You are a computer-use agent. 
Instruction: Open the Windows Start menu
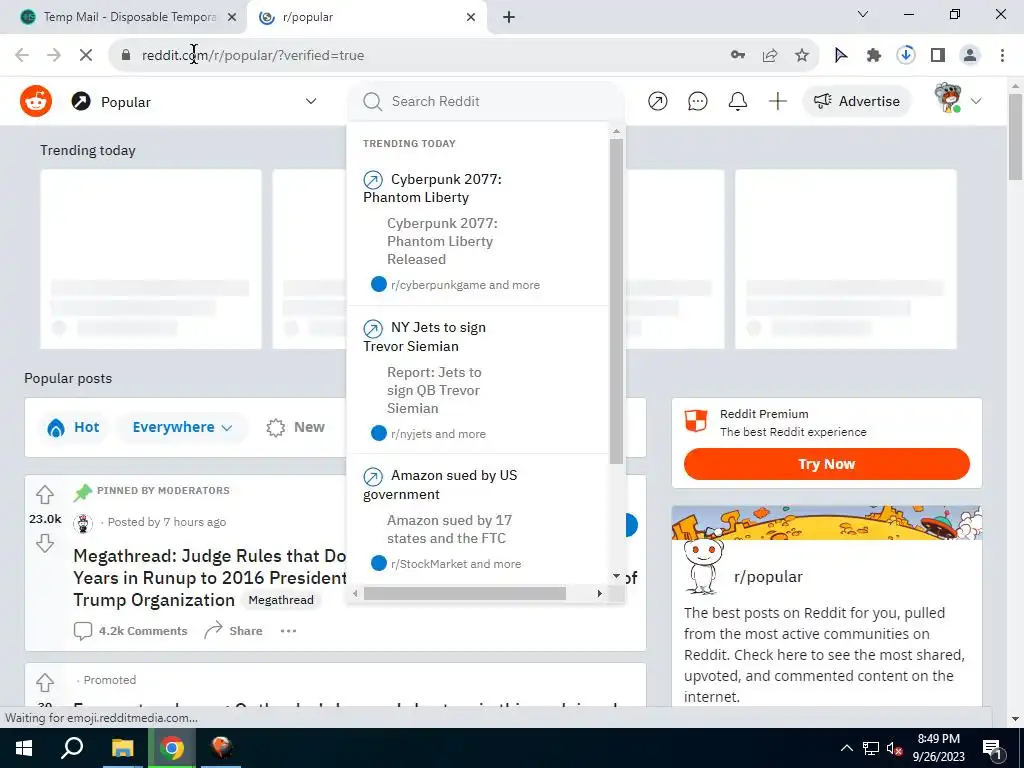click(24, 748)
